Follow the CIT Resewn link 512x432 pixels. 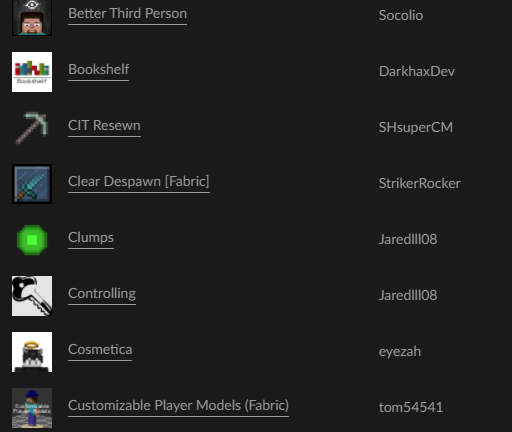pyautogui.click(x=104, y=126)
